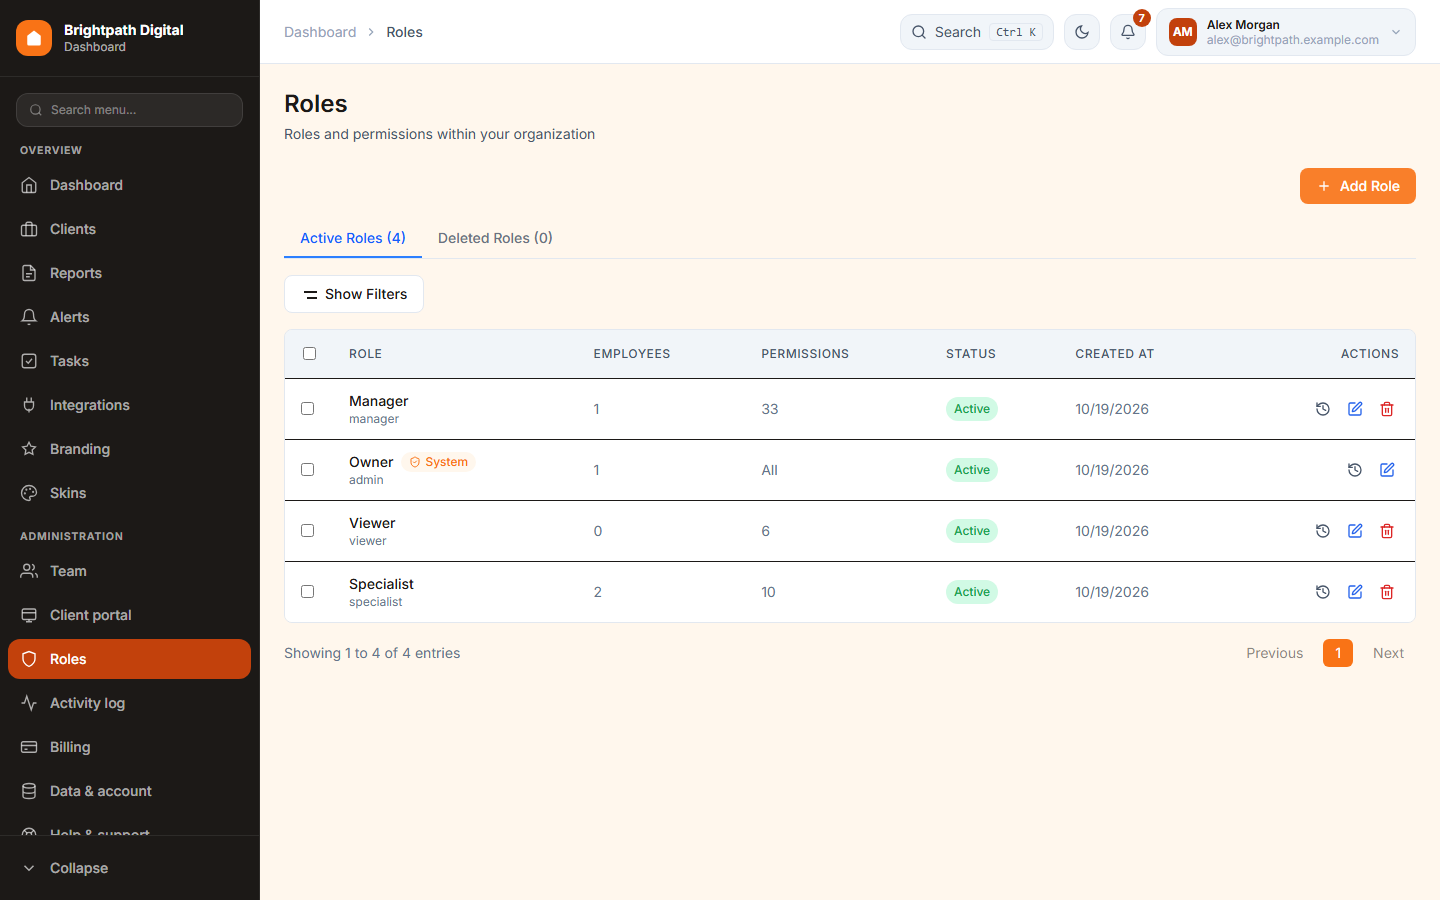Switch to Active Roles tab

tap(353, 238)
